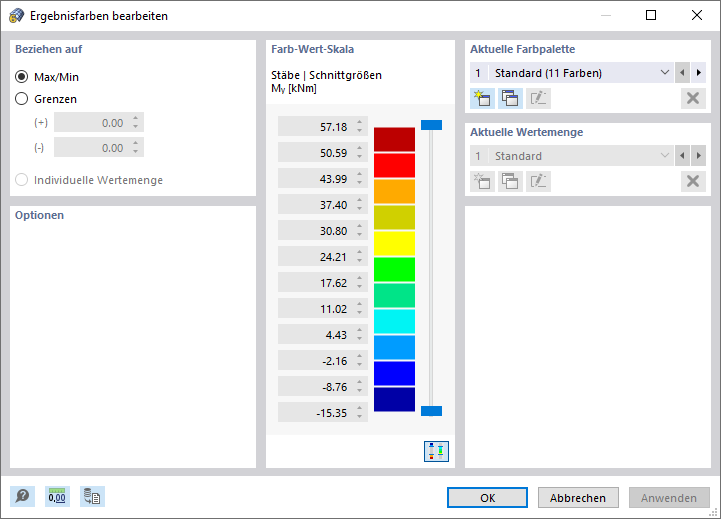Click the top slider handle on color scale
The image size is (721, 519).
point(431,125)
